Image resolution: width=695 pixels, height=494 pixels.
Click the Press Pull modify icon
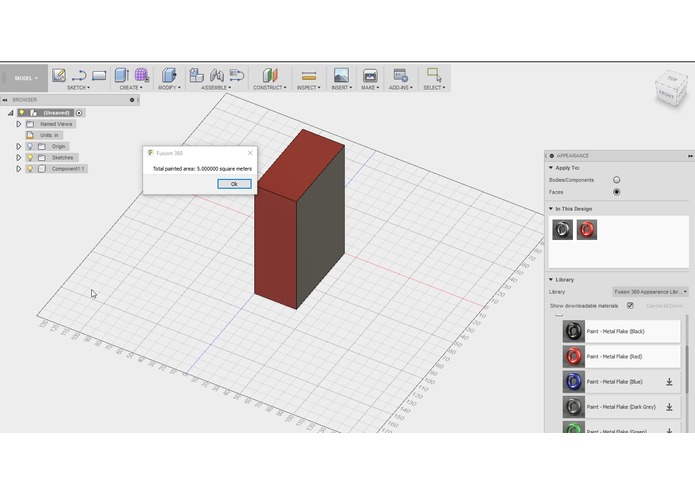[169, 75]
